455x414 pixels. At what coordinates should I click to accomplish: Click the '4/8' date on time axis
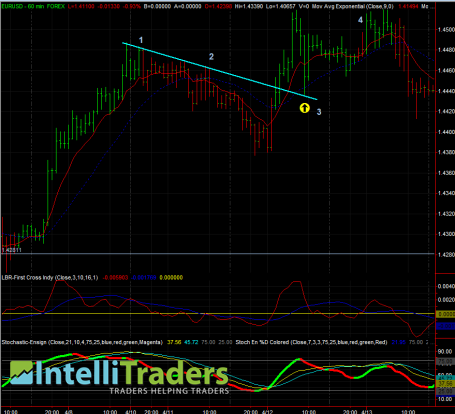pyautogui.click(x=69, y=412)
